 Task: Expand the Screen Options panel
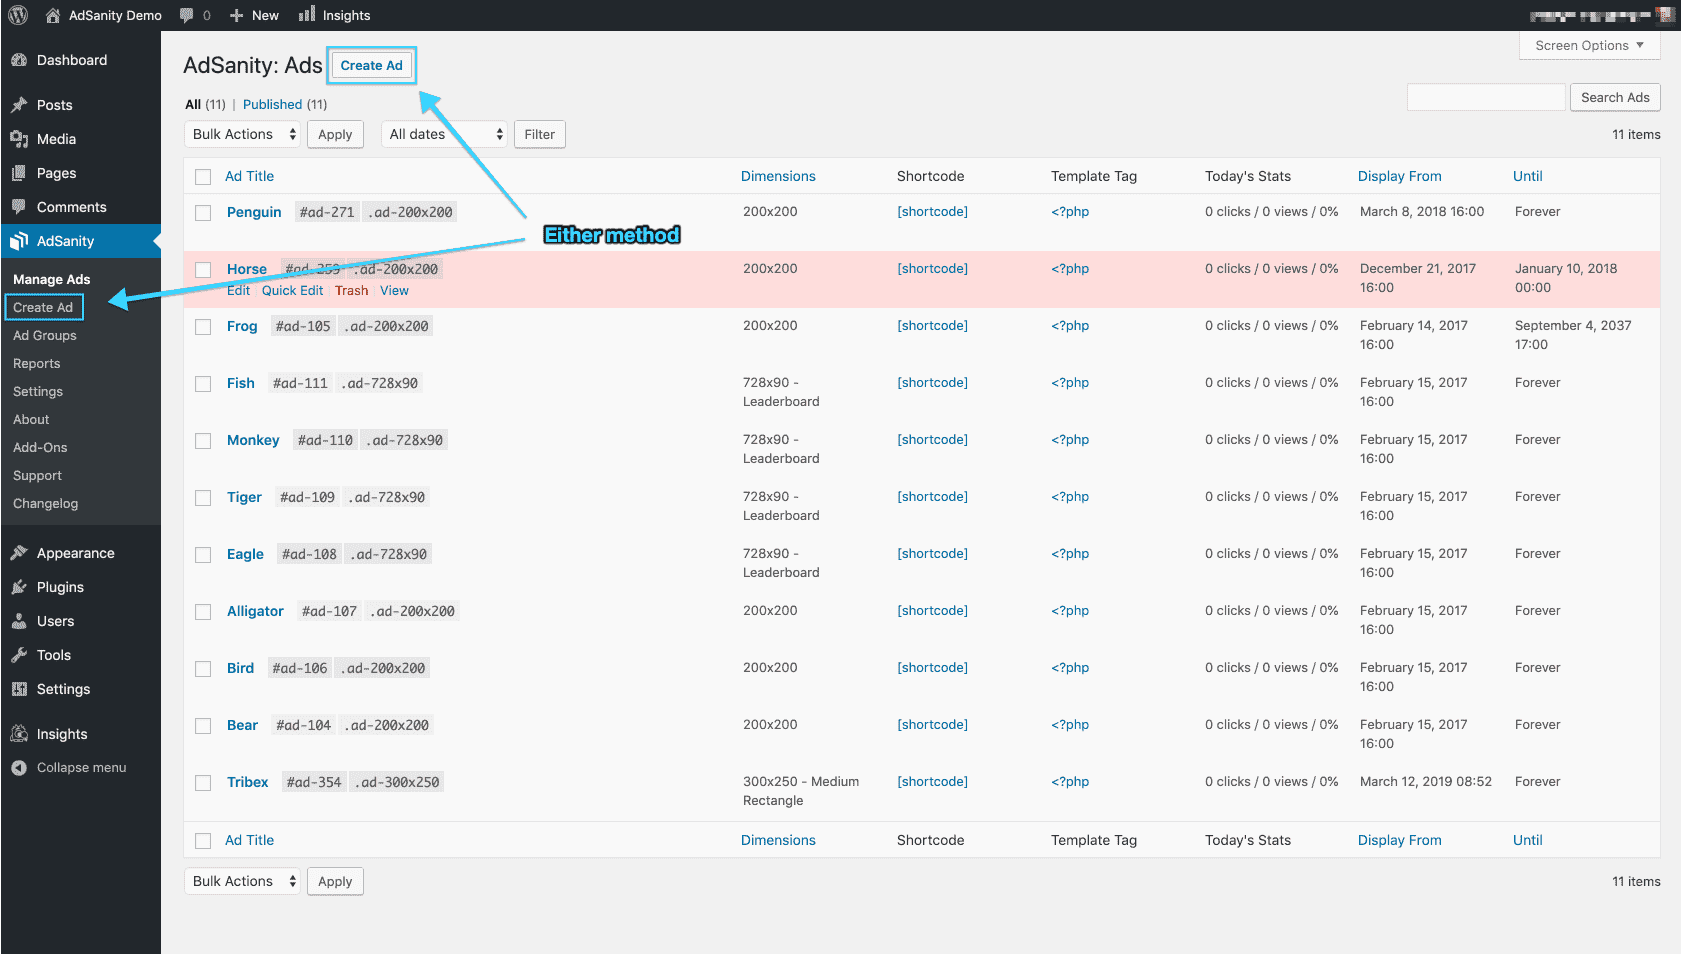[x=1589, y=45]
